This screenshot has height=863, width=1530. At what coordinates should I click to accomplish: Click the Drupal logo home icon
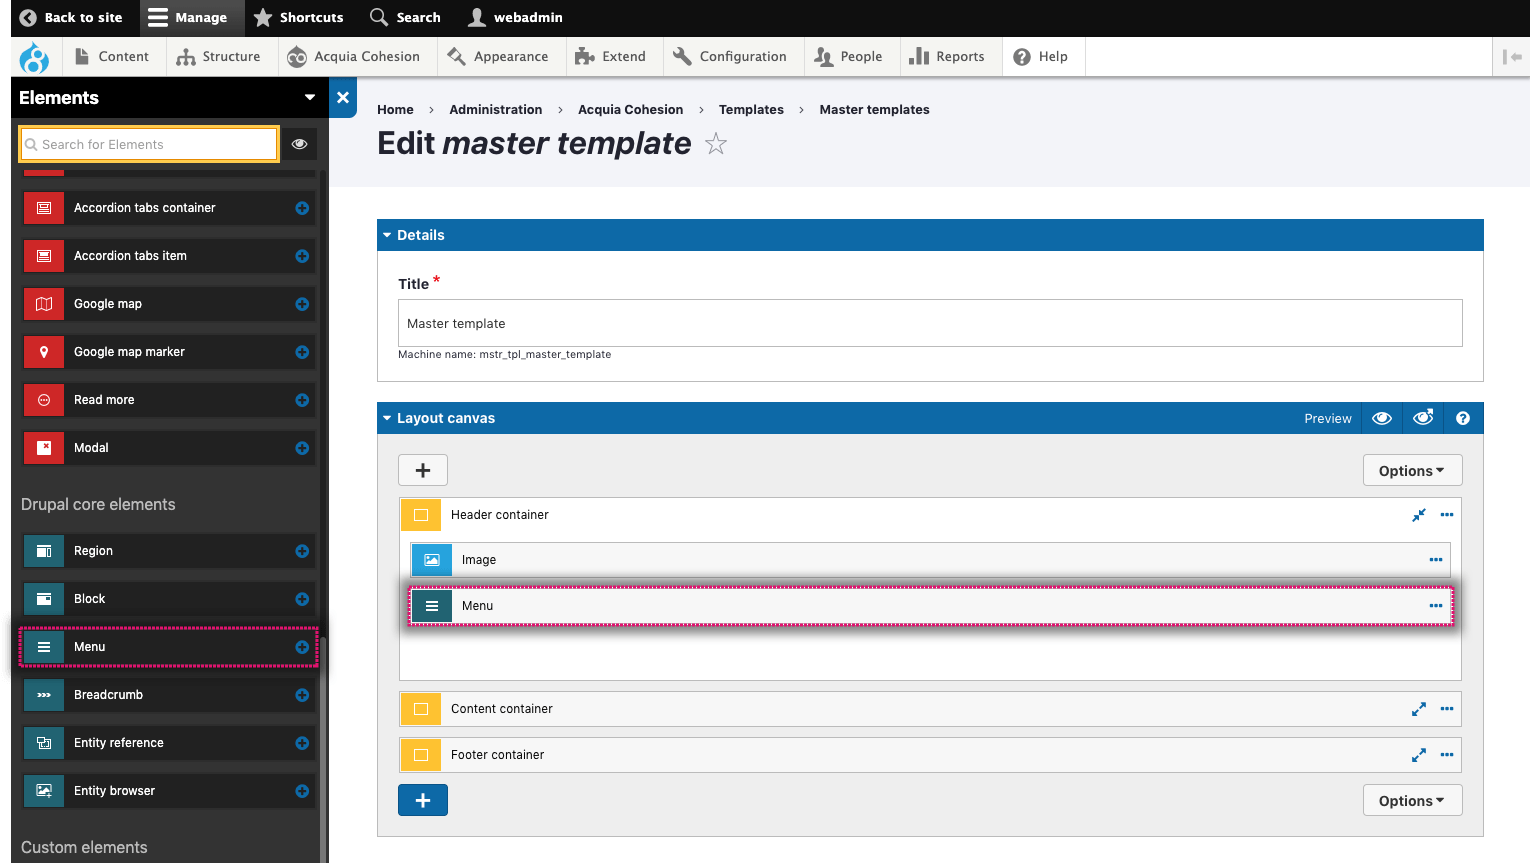[x=34, y=57]
